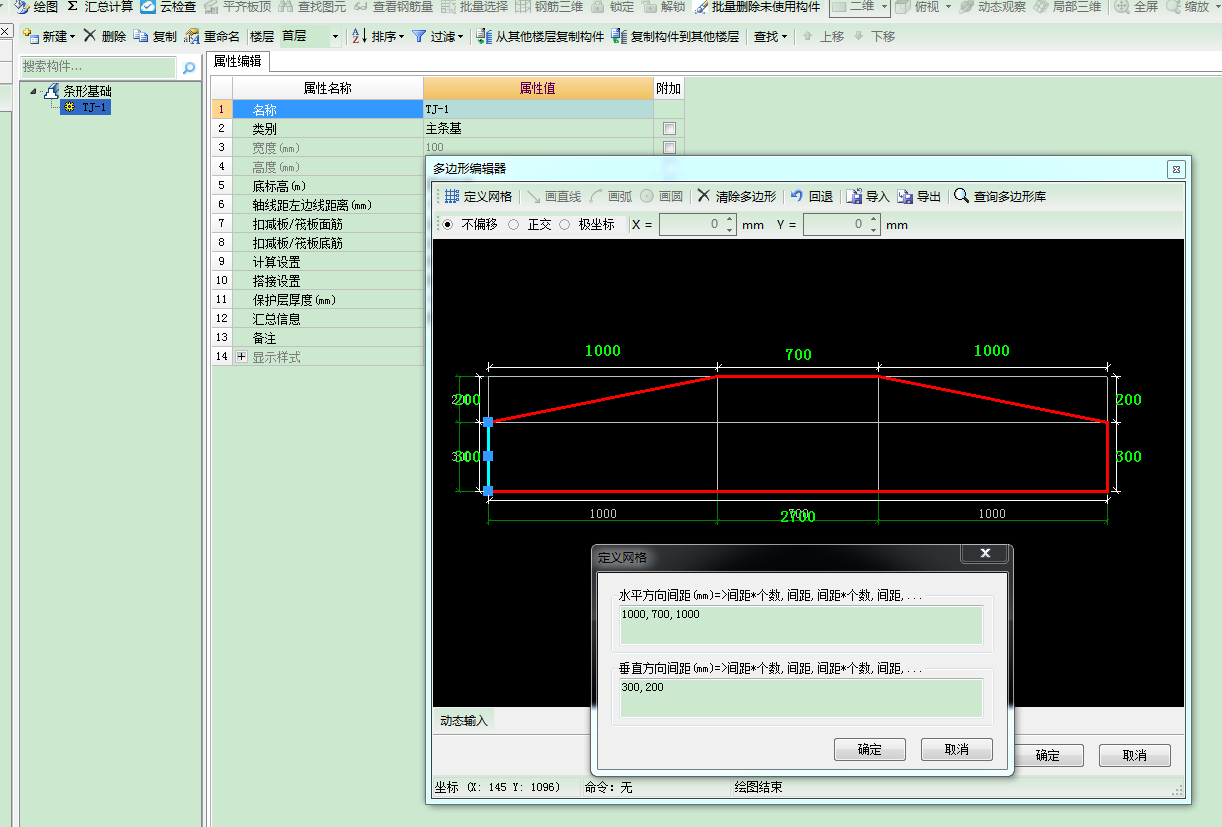The height and width of the screenshot is (827, 1222).
Task: Close the 定义网格 dialog
Action: pyautogui.click(x=985, y=553)
